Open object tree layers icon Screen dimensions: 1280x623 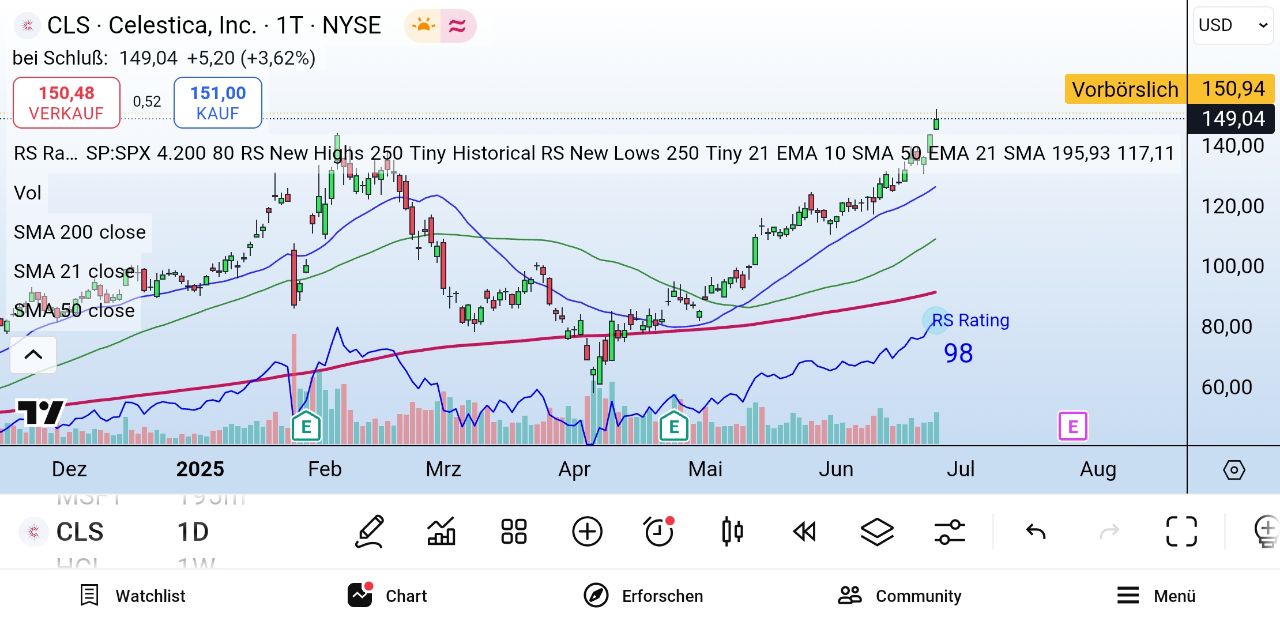pos(877,531)
